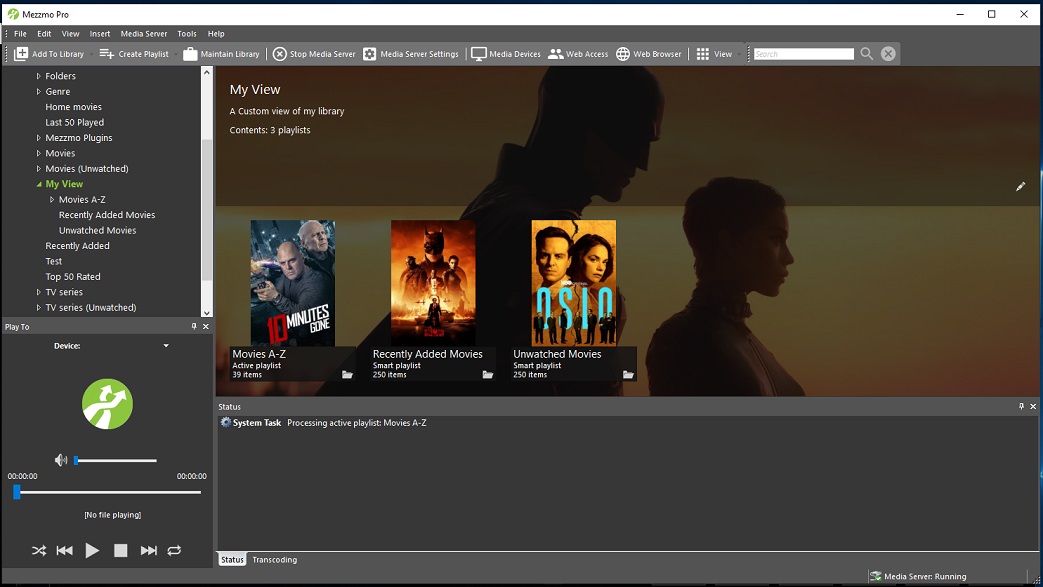The width and height of the screenshot is (1043, 587).
Task: Skip to previous track
Action: tap(65, 550)
